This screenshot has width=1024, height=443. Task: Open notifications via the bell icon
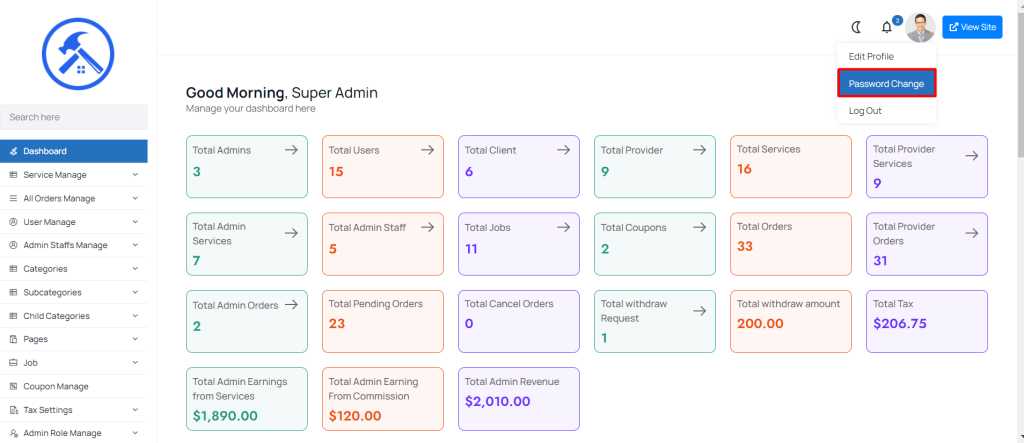point(886,27)
